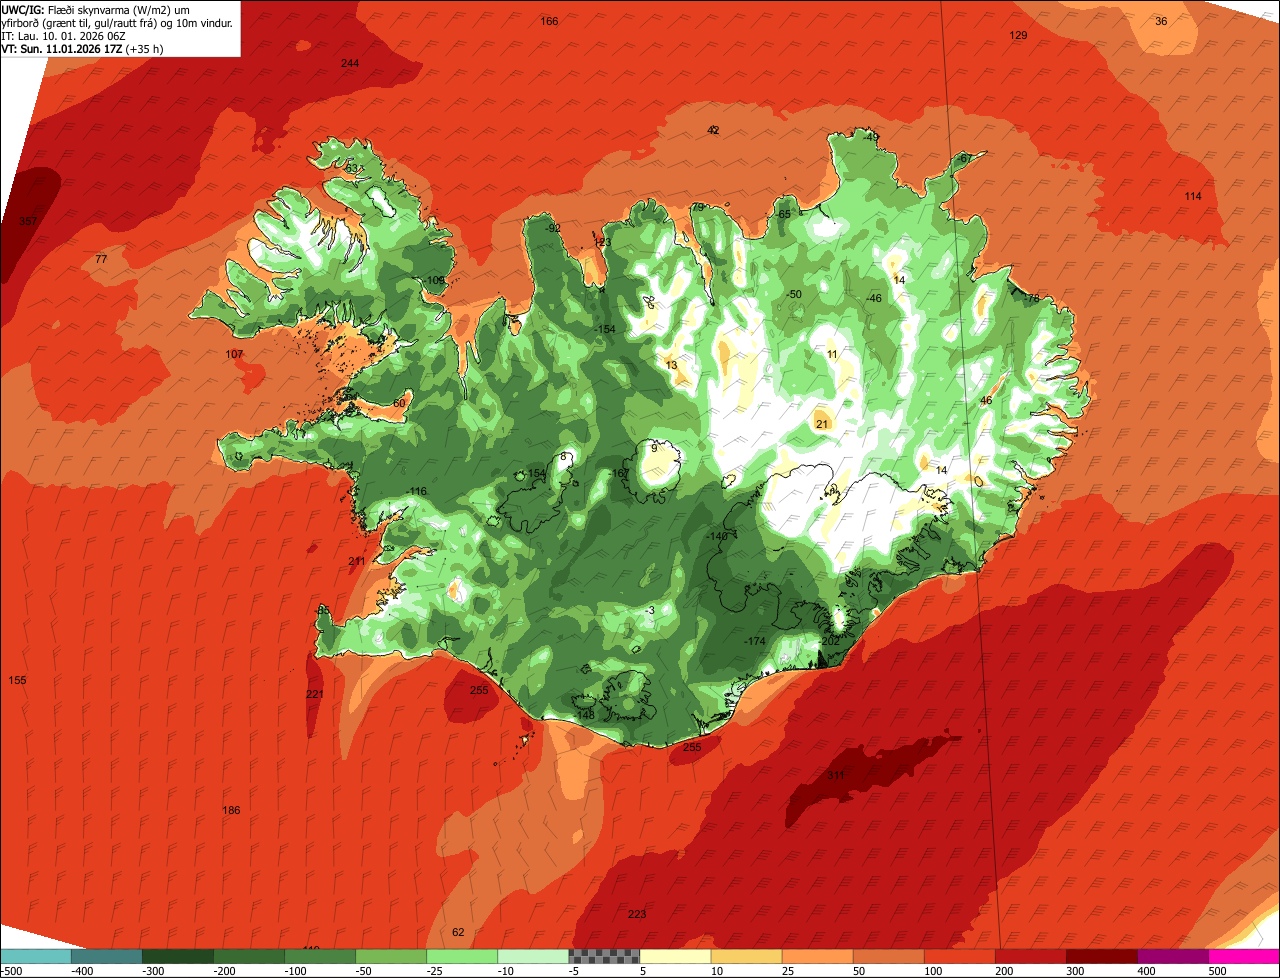Viewport: 1280px width, 978px height.
Task: Click the bright light green -25 swatch
Action: click(462, 956)
